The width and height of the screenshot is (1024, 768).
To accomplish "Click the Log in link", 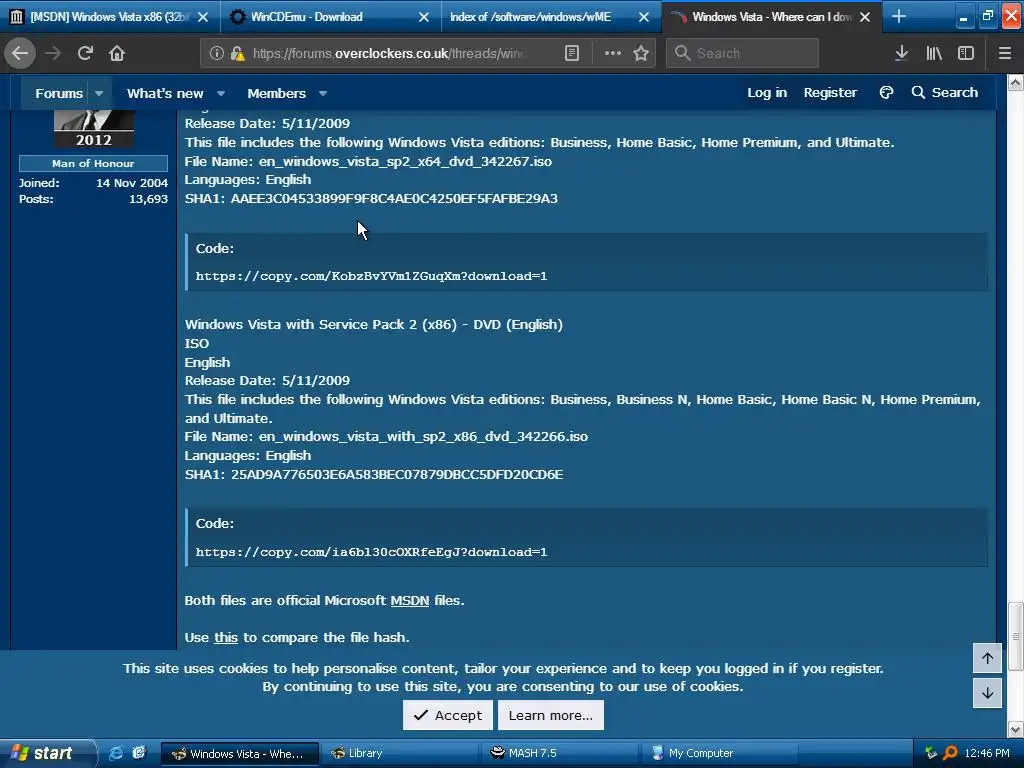I will click(x=767, y=93).
